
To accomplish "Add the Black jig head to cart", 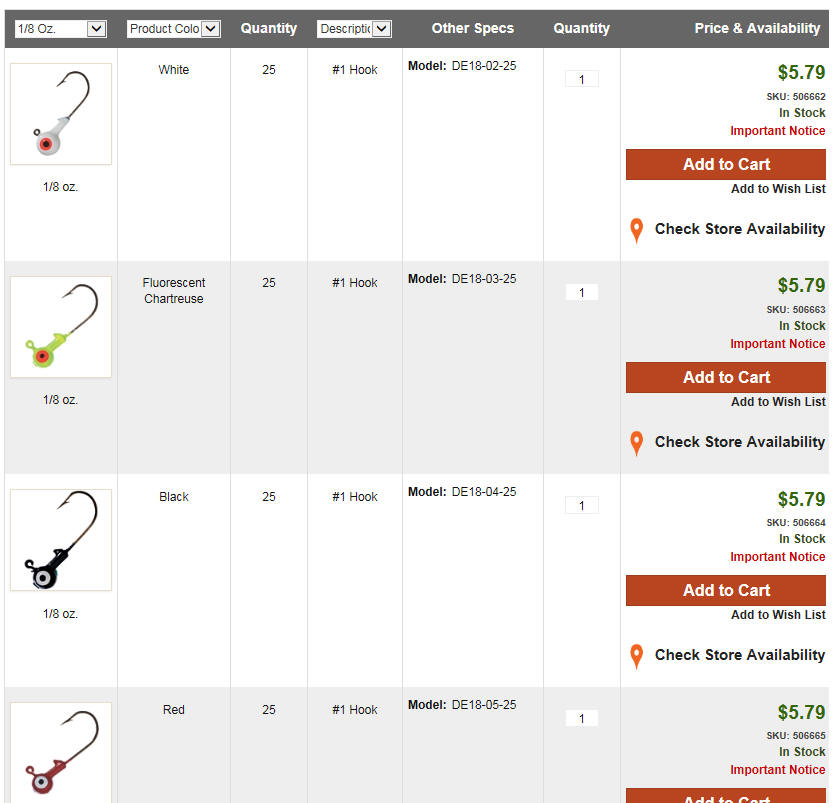I will click(726, 590).
